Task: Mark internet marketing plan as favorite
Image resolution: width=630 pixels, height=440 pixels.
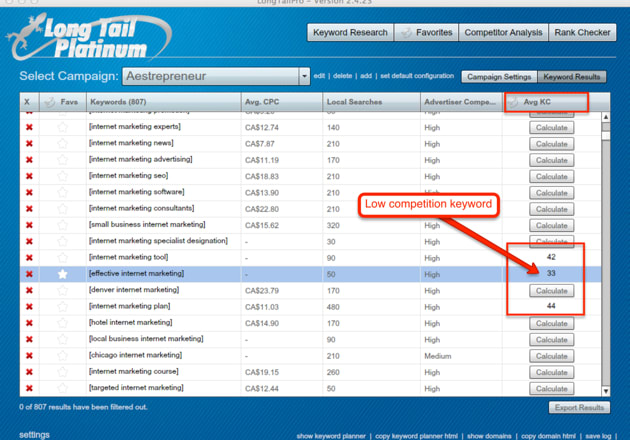Action: pos(62,307)
